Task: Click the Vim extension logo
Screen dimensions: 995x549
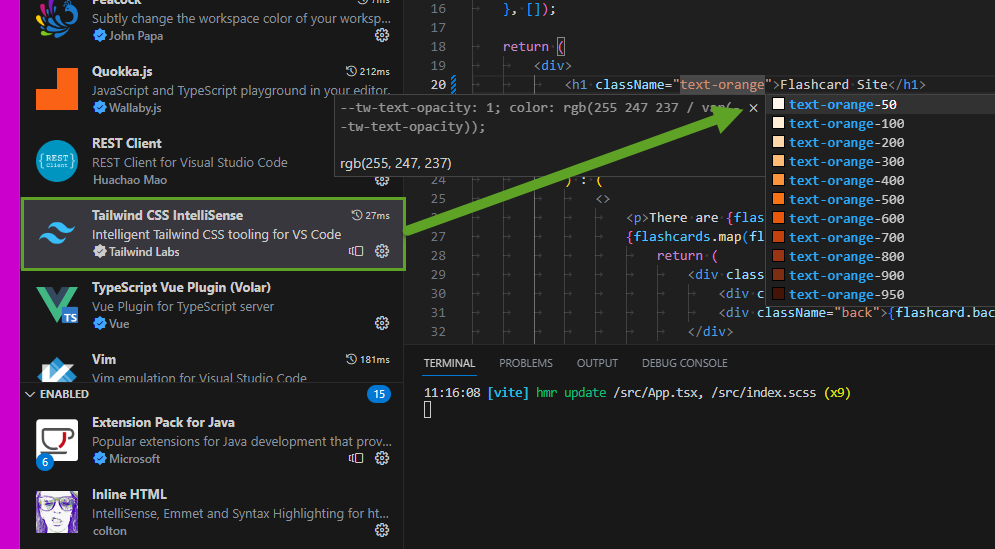Action: [x=57, y=369]
